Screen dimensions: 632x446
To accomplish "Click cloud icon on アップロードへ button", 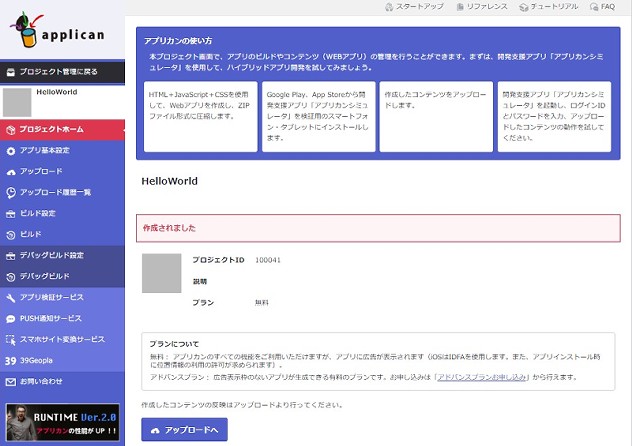I will click(155, 431).
